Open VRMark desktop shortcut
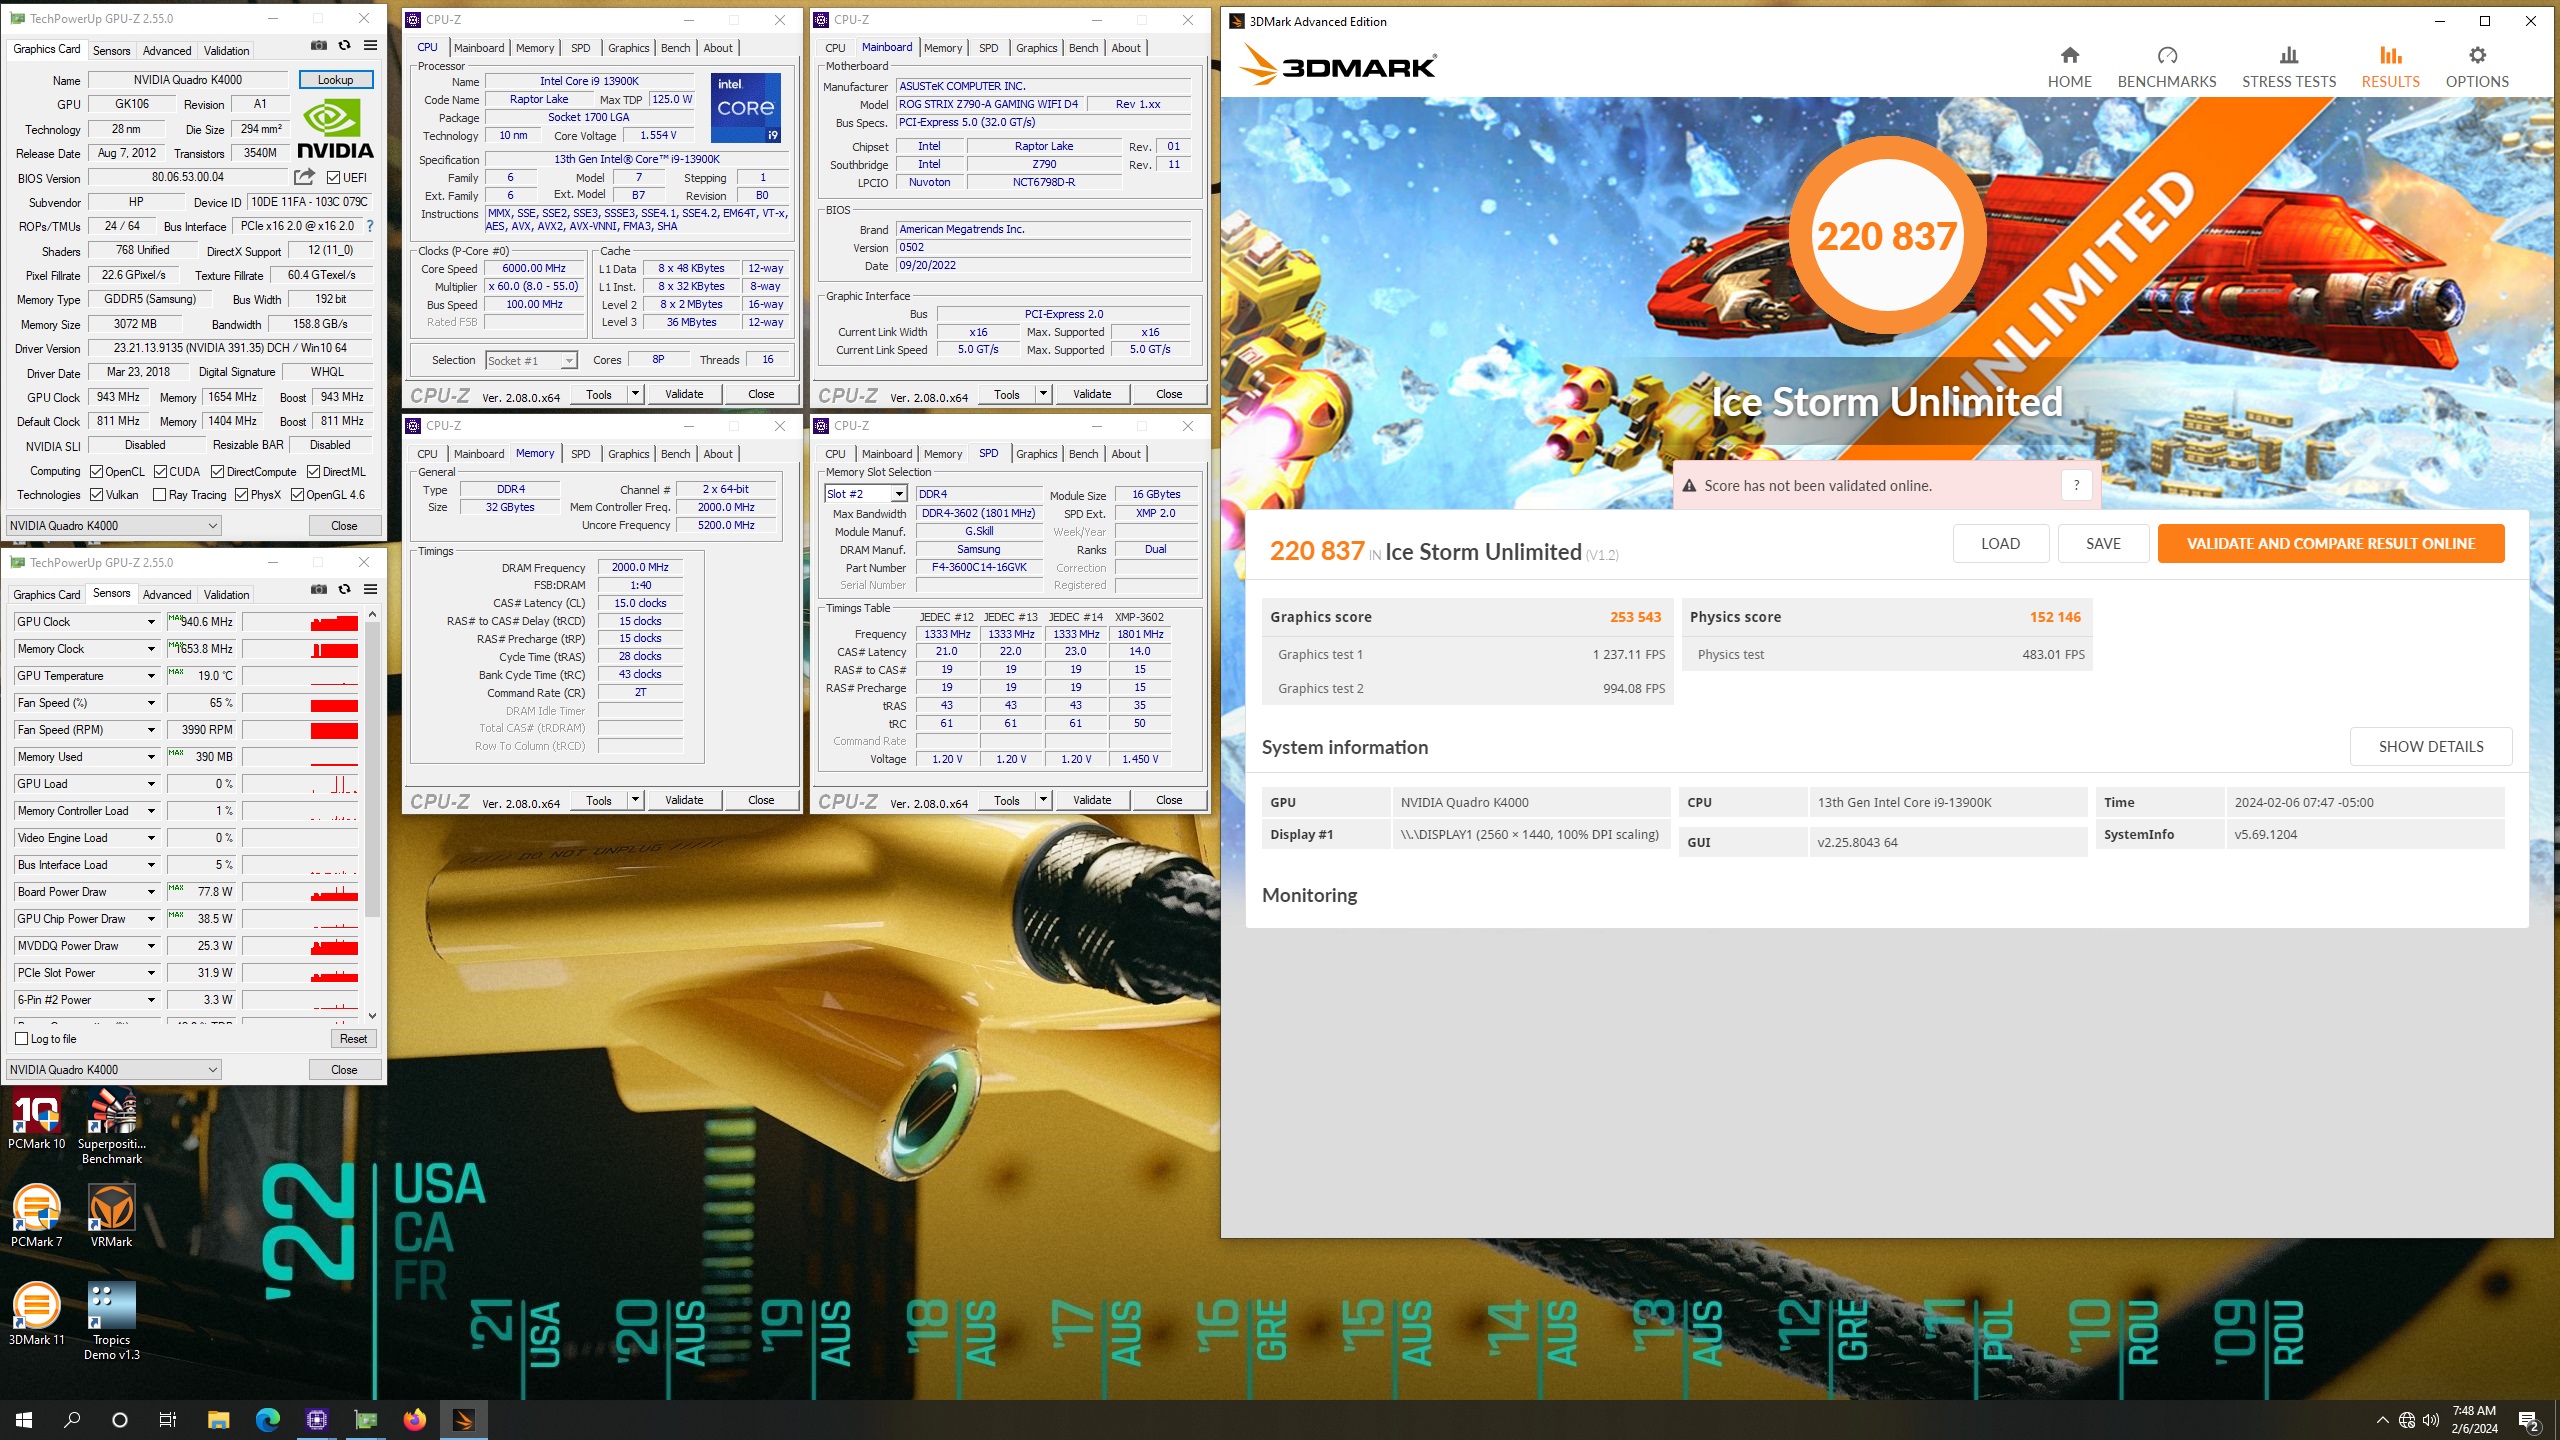 112,1216
